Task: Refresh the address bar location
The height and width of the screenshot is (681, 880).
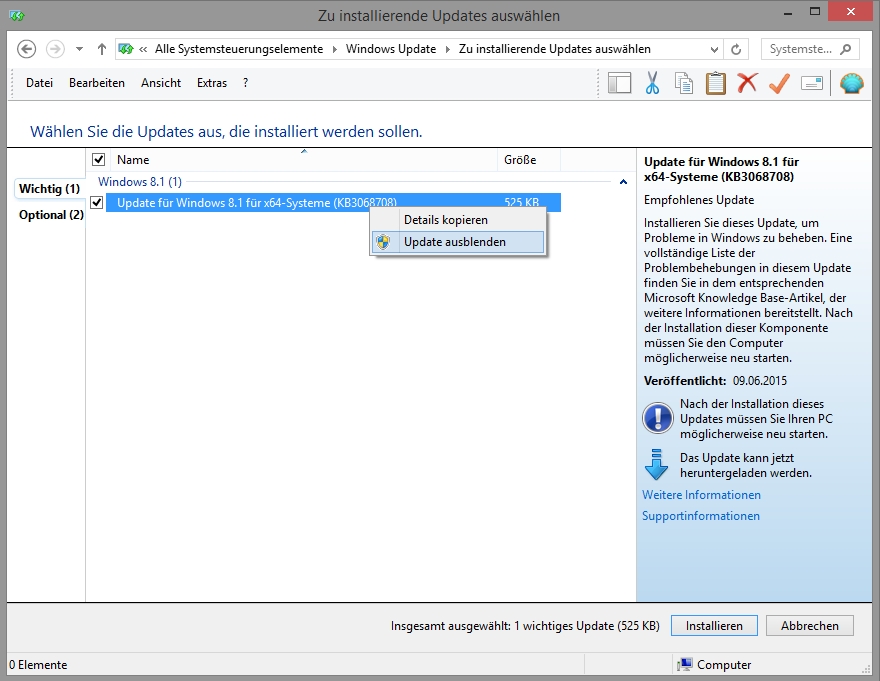Action: (x=737, y=49)
